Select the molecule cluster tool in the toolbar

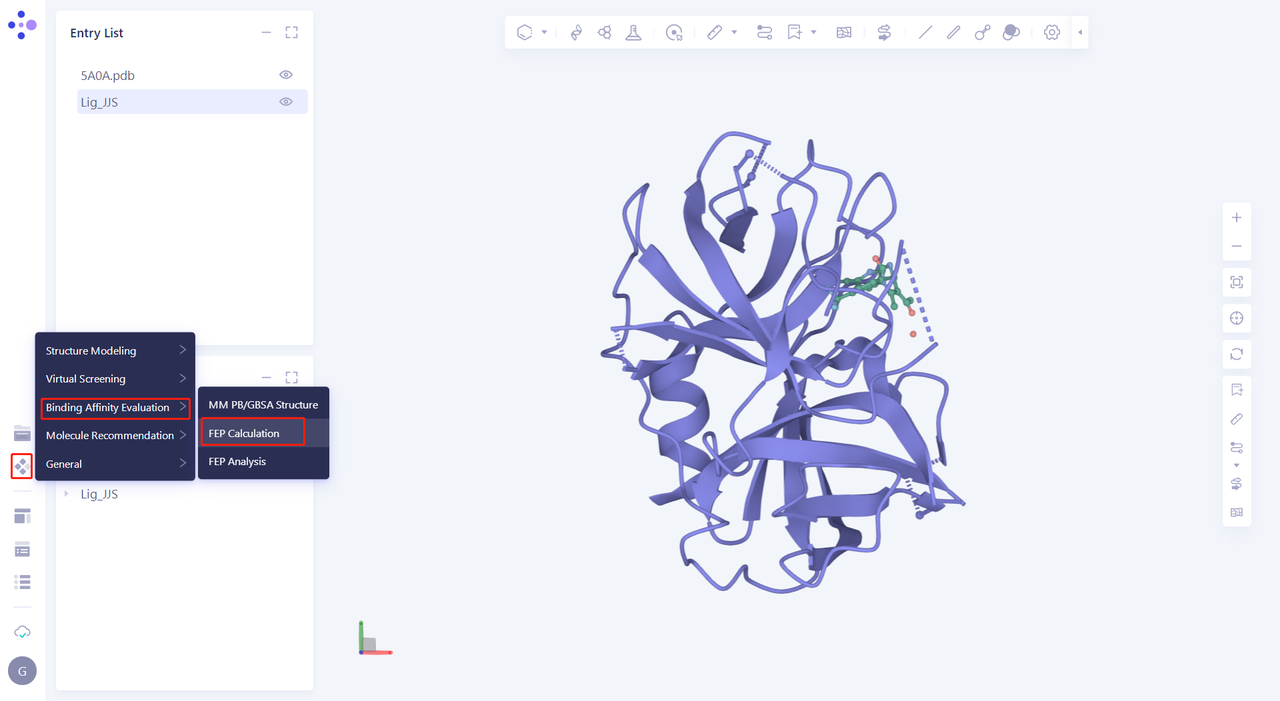pos(604,32)
